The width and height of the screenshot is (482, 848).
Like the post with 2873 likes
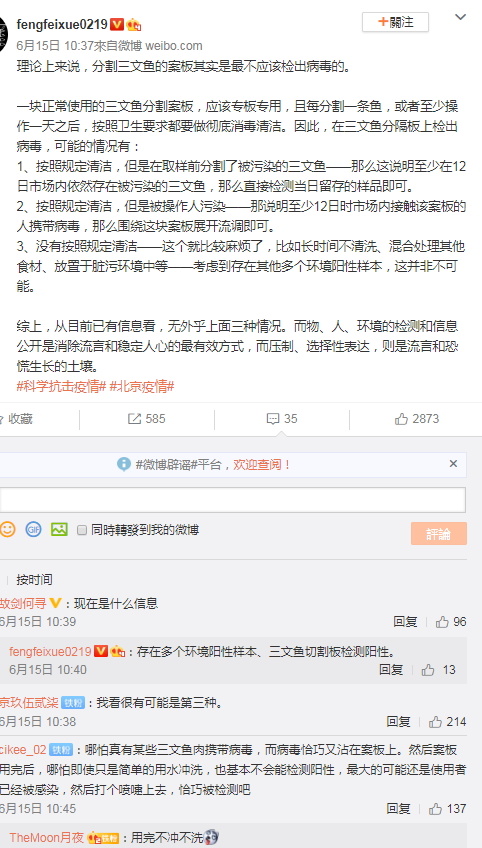coord(417,419)
